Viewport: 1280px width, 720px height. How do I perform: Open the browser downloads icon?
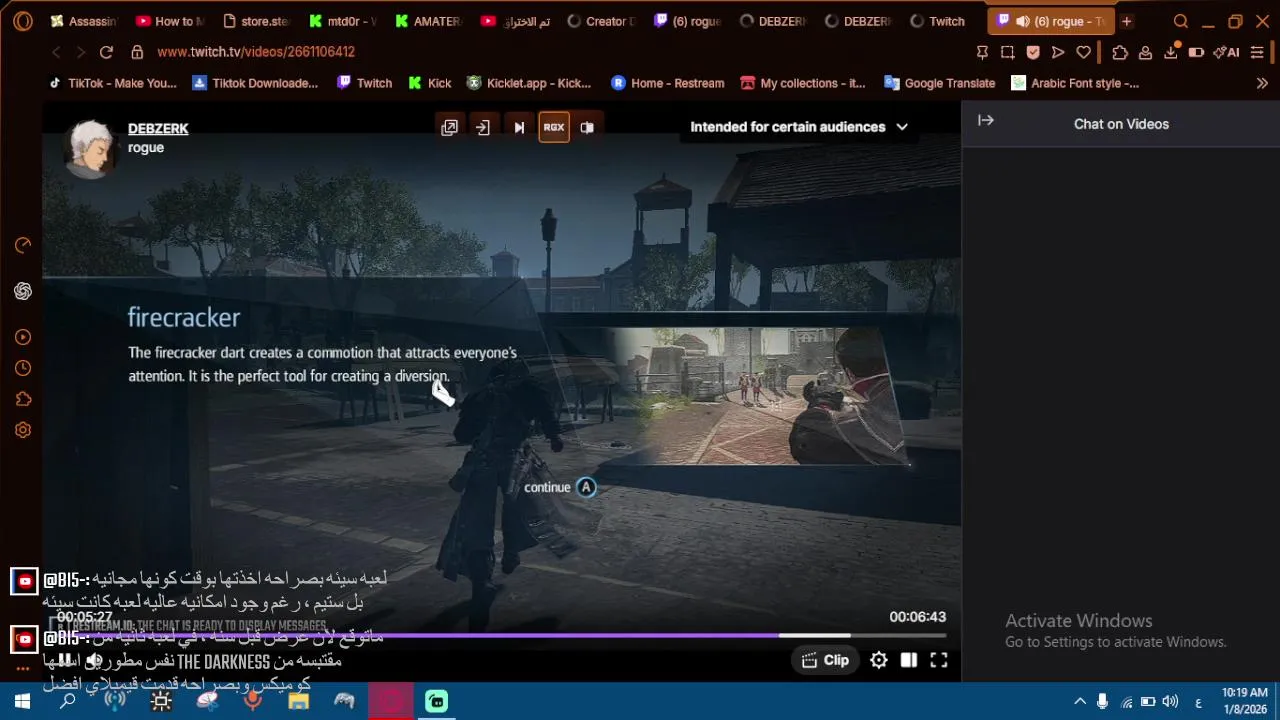tap(1170, 52)
